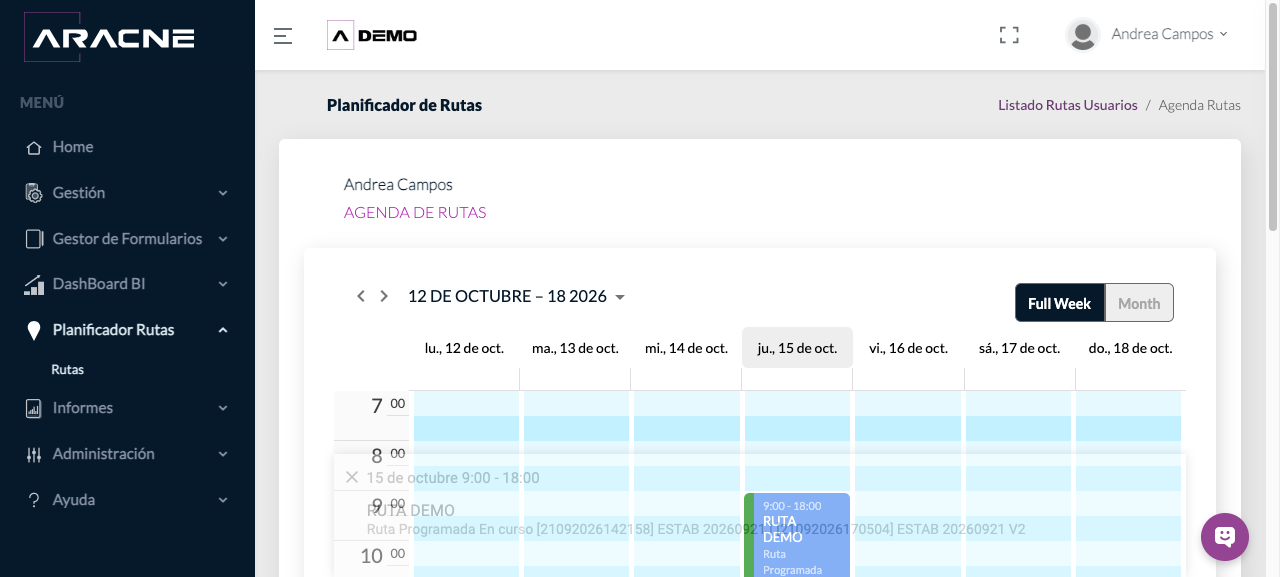
Task: Open the RUTA DEMO calendar event
Action: point(797,535)
